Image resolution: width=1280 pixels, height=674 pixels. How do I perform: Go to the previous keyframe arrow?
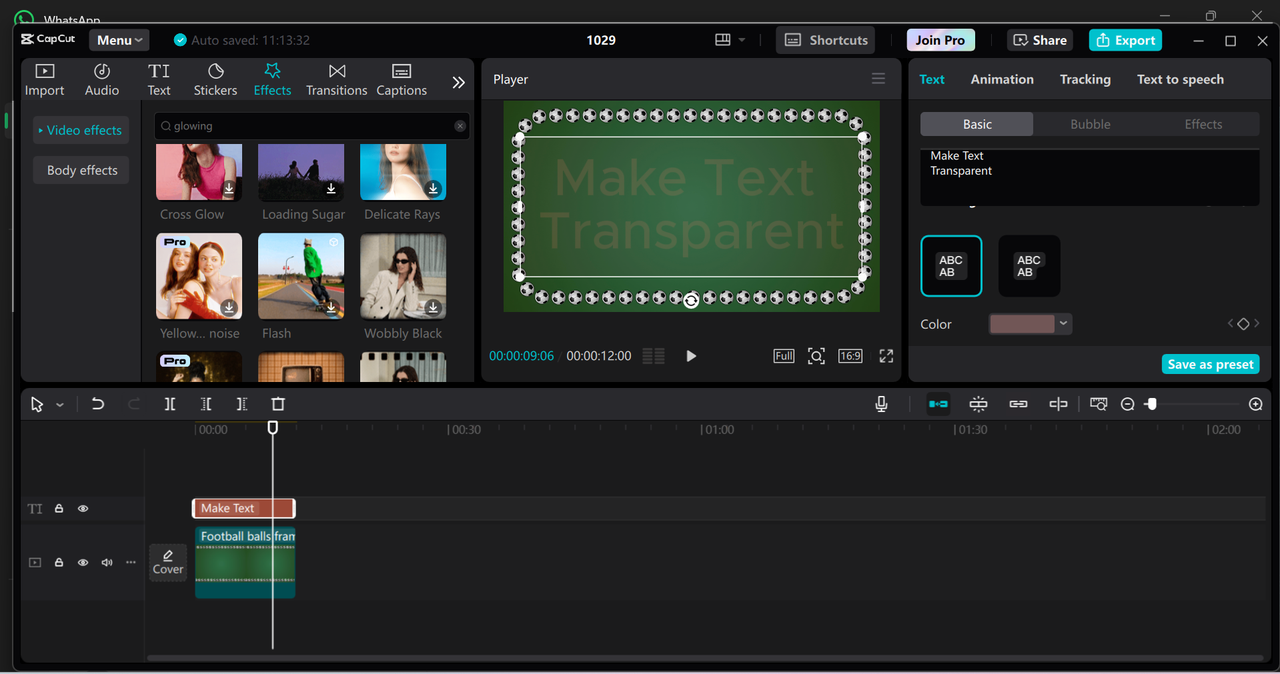click(x=1230, y=324)
